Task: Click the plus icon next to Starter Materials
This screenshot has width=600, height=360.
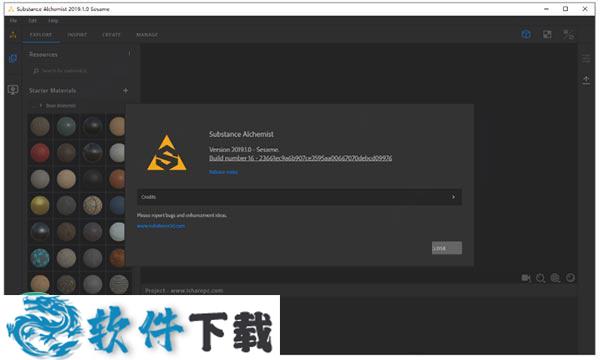Action: coord(126,91)
